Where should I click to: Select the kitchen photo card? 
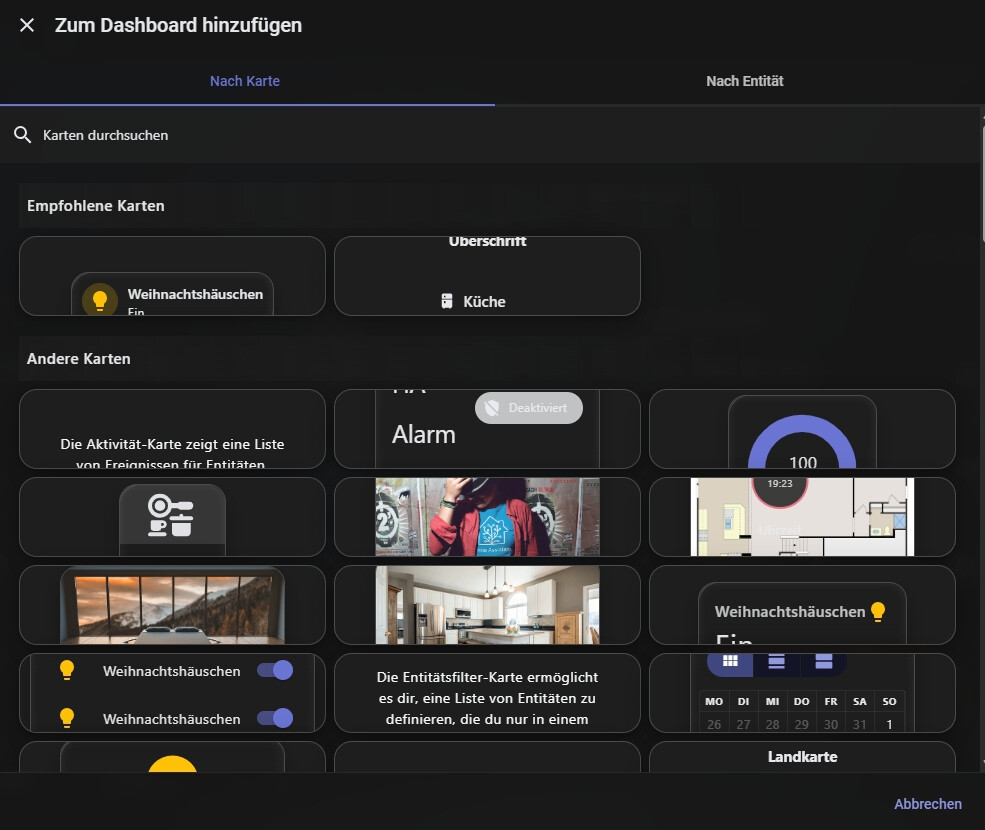pos(487,605)
